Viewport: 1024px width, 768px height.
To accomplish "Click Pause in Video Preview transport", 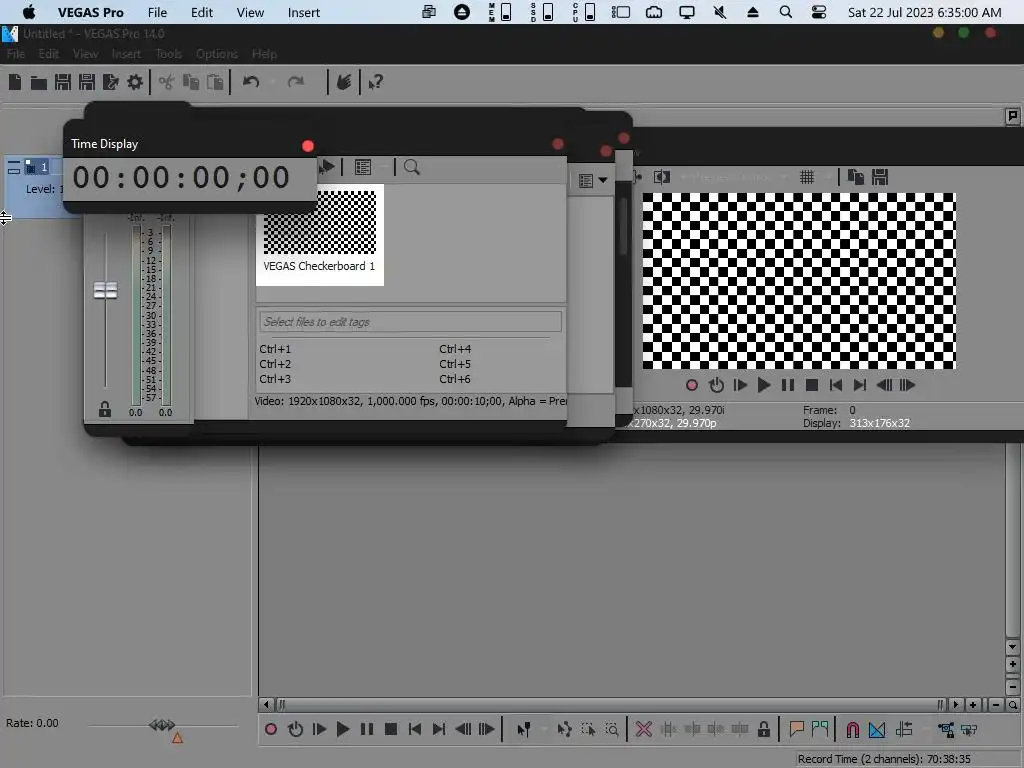I will (x=788, y=385).
